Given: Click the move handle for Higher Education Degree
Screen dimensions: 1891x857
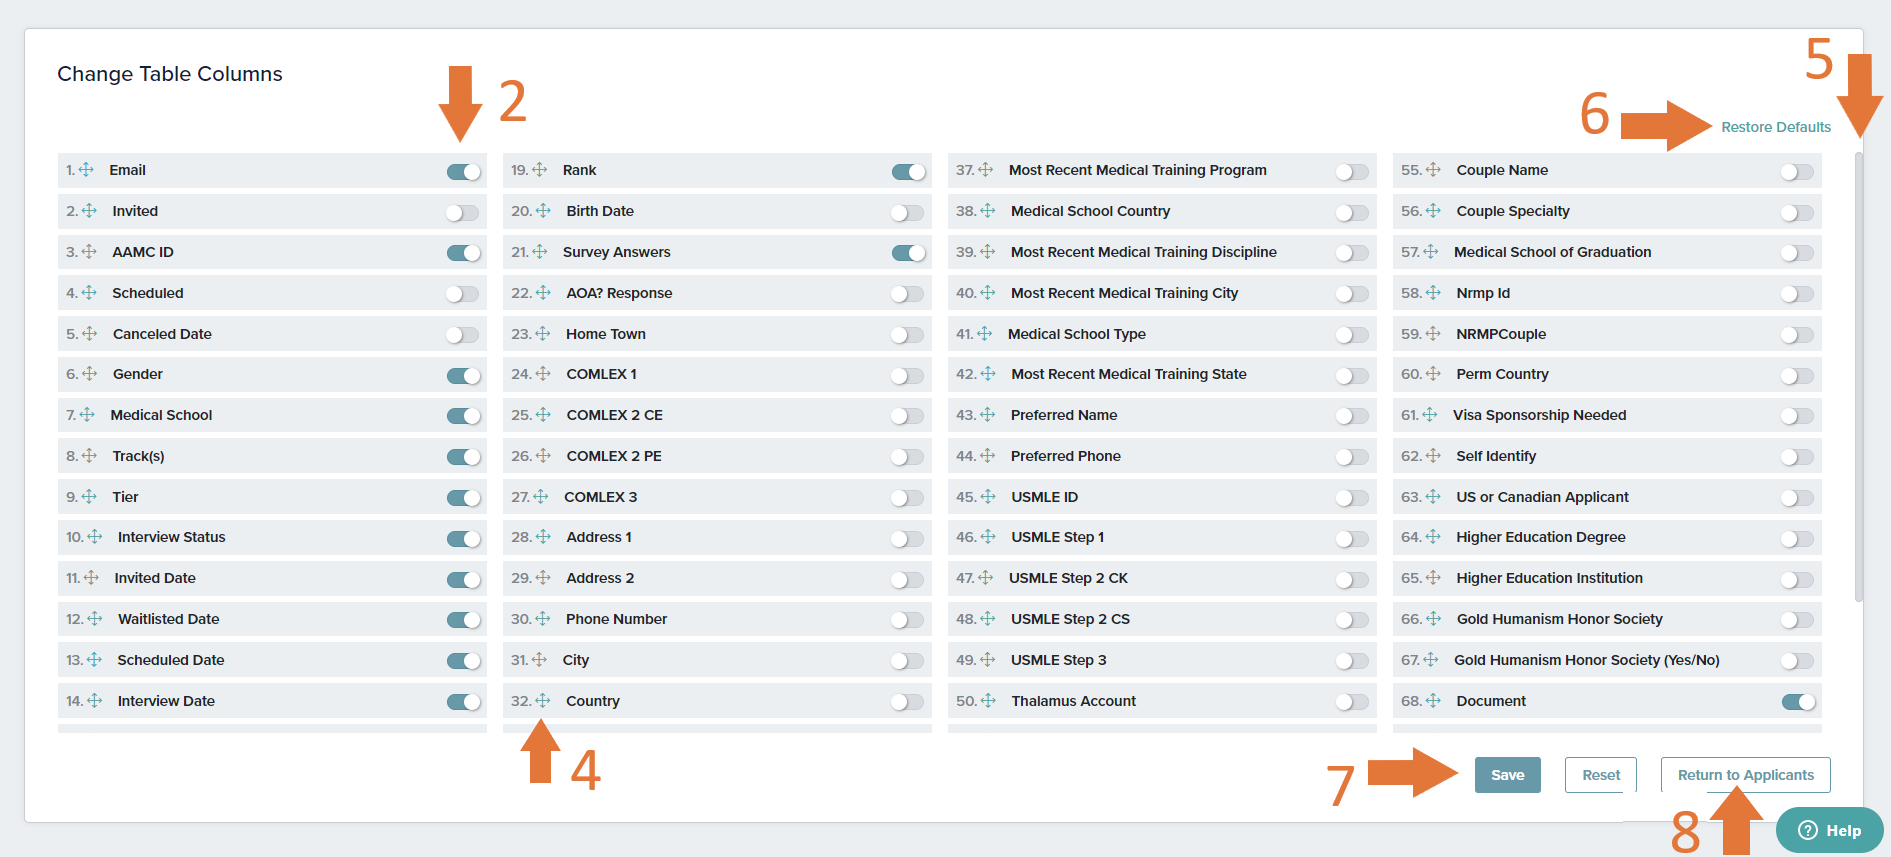Looking at the screenshot, I should coord(1433,537).
